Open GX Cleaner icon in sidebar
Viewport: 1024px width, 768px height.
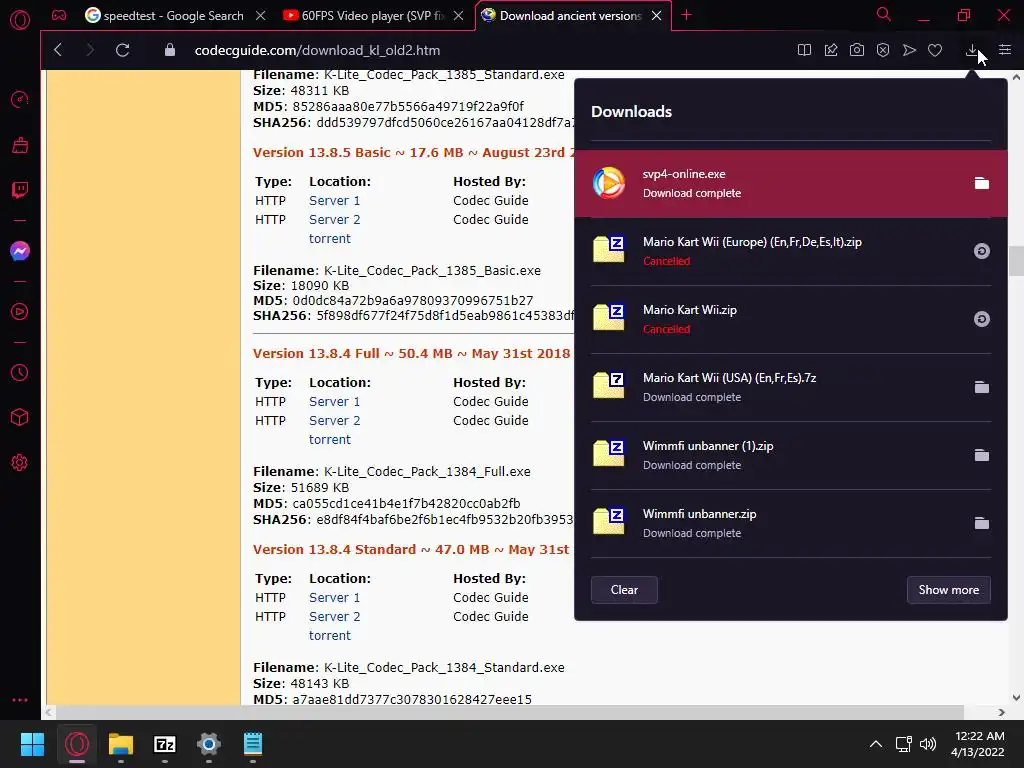pyautogui.click(x=20, y=145)
